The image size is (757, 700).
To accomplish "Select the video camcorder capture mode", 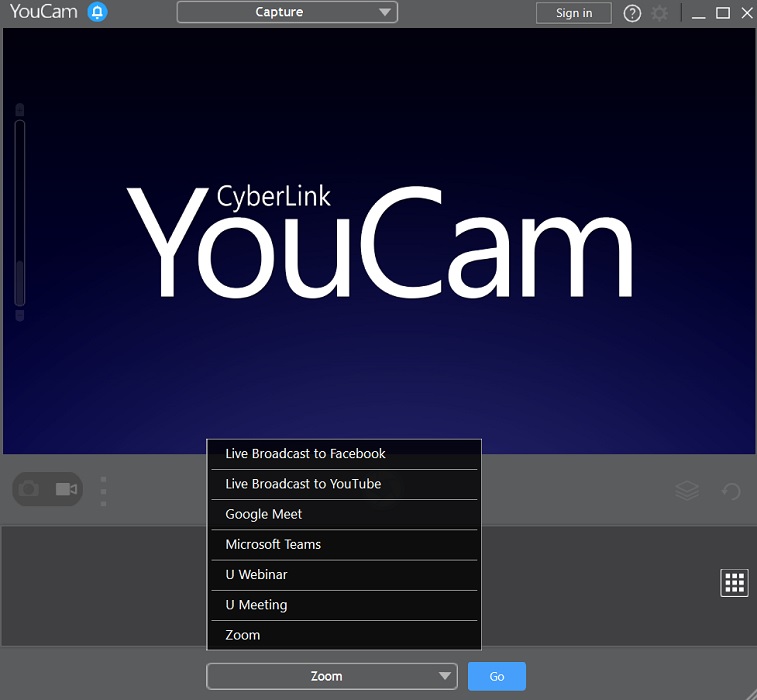I will [66, 489].
